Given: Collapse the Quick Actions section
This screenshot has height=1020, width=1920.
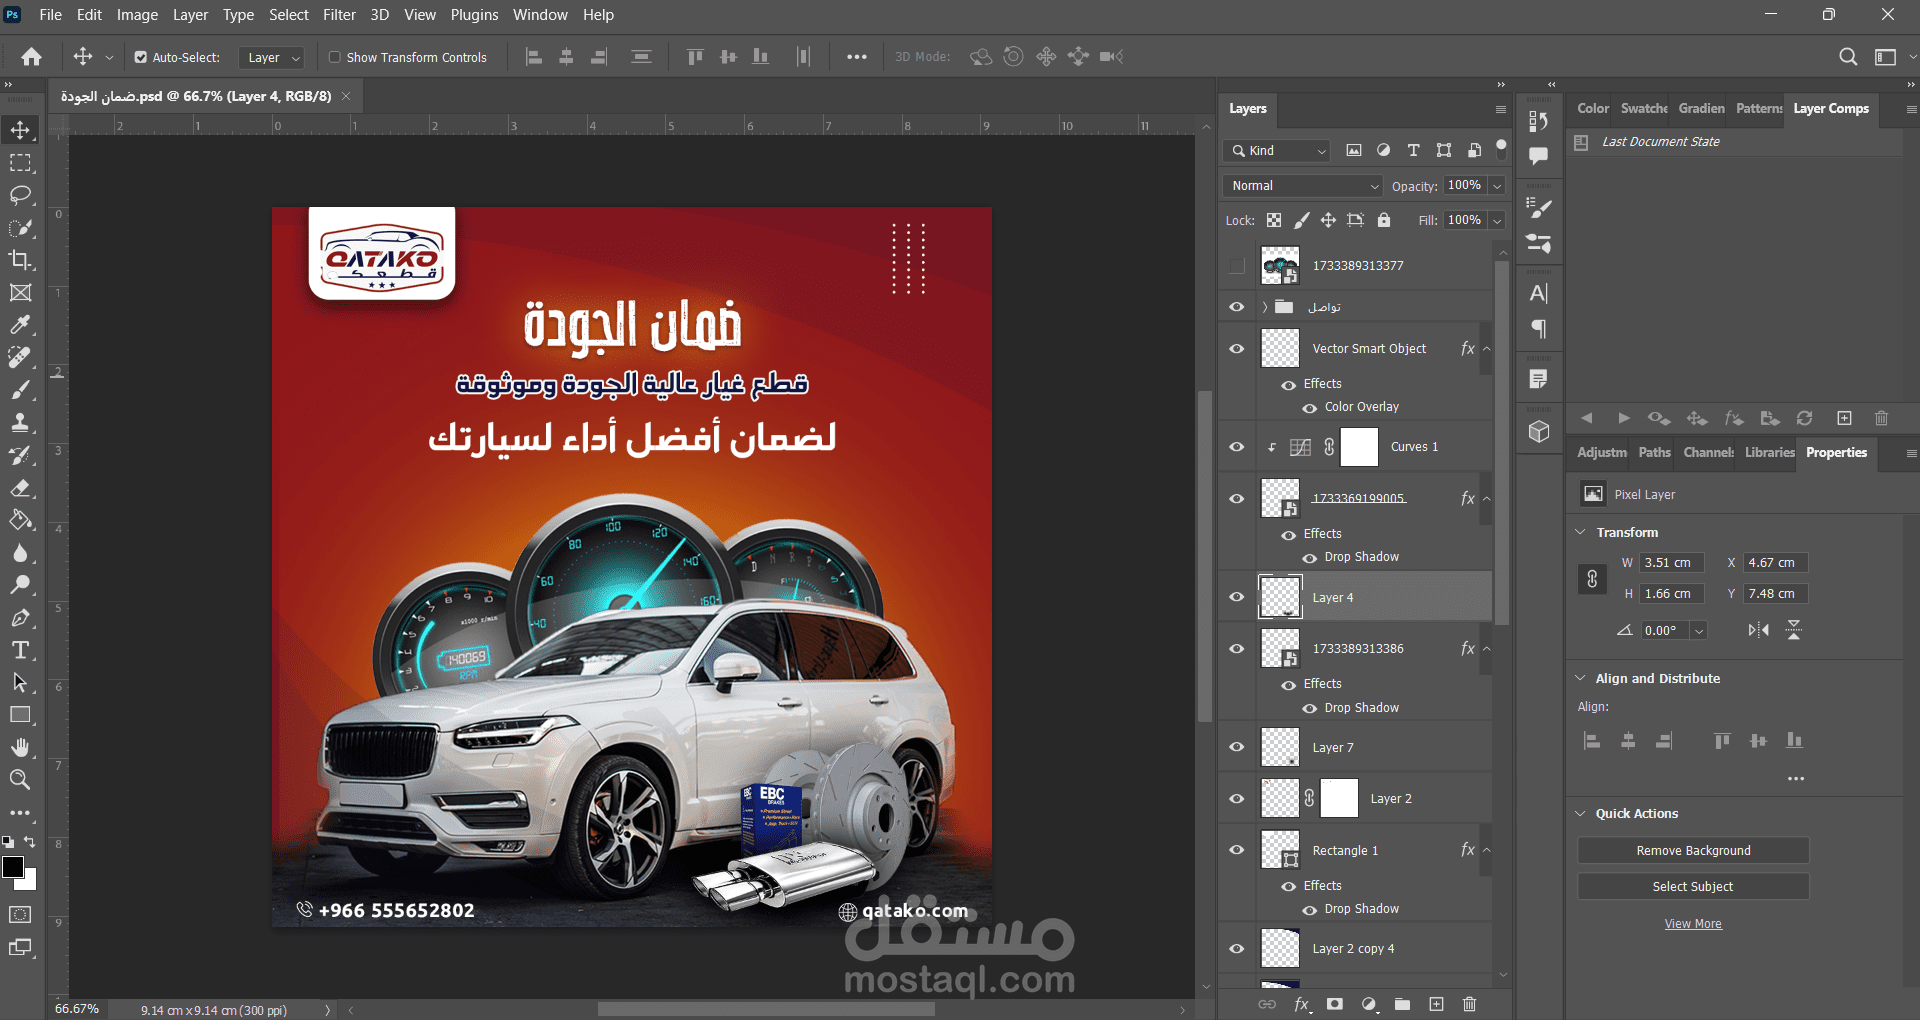Looking at the screenshot, I should tap(1581, 813).
